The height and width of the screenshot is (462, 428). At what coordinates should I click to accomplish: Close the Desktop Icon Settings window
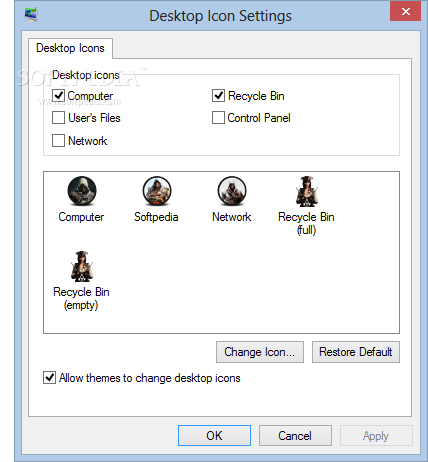coord(406,11)
